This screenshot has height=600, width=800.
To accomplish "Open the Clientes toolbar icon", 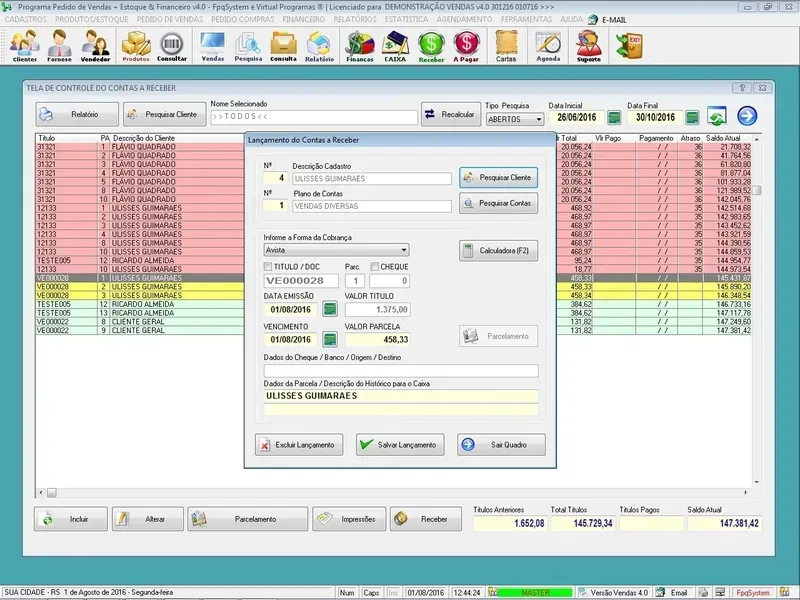I will (25, 46).
